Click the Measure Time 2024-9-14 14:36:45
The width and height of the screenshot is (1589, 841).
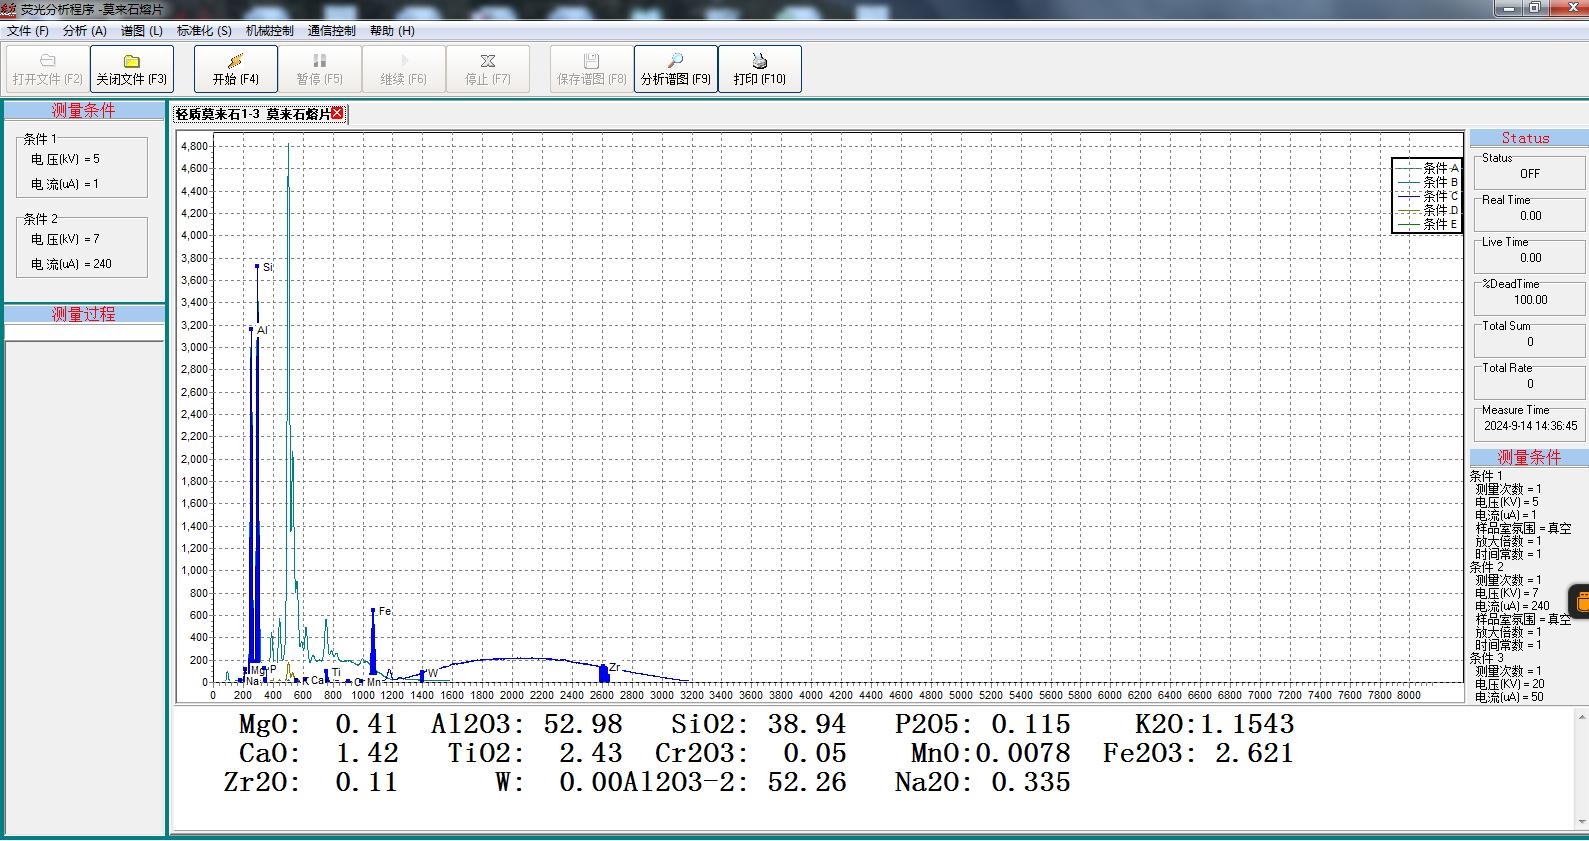click(1530, 426)
